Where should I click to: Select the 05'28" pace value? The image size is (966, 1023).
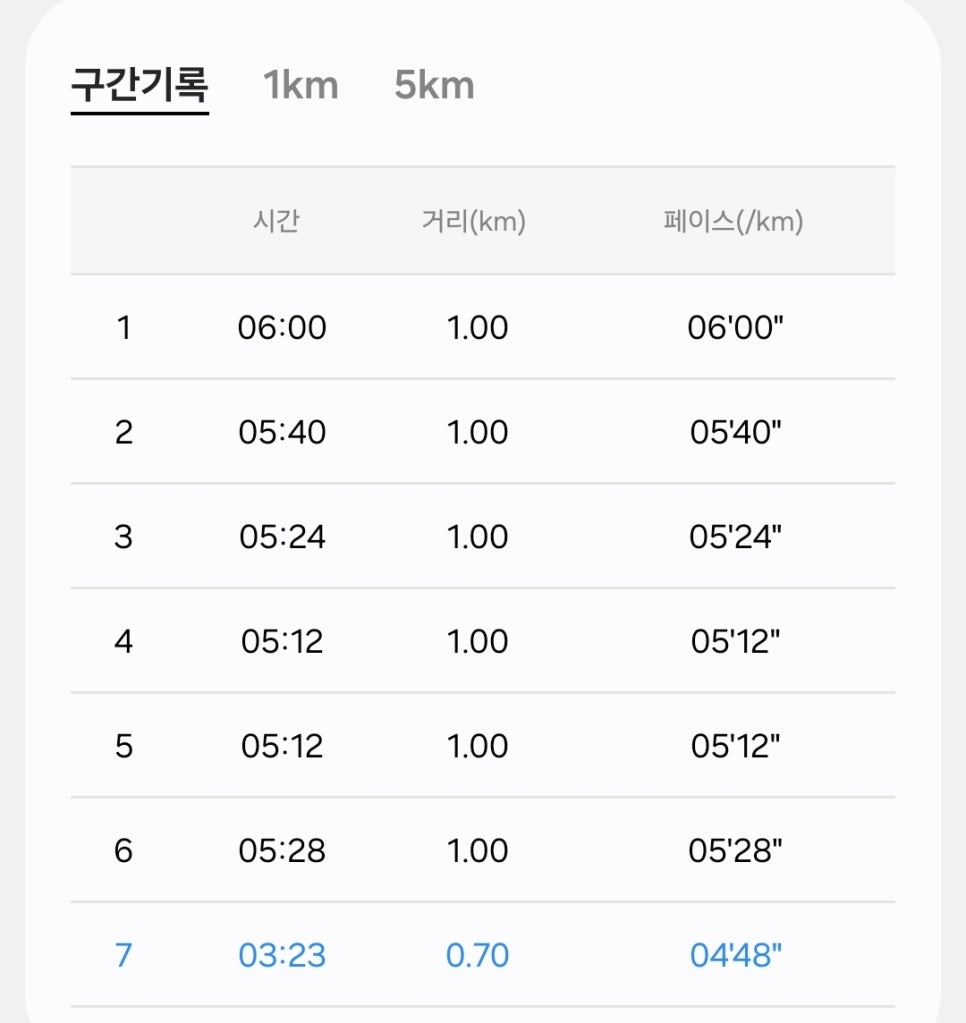pos(735,851)
